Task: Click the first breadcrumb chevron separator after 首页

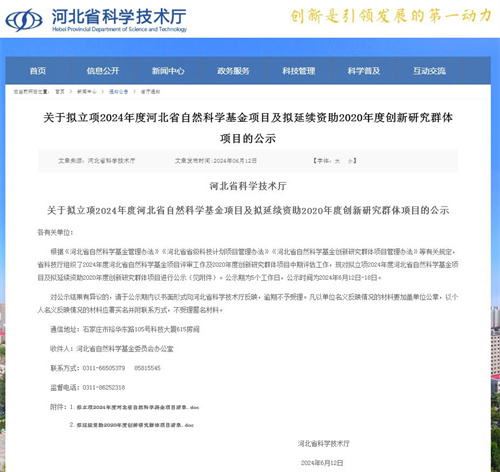Action: [x=71, y=92]
